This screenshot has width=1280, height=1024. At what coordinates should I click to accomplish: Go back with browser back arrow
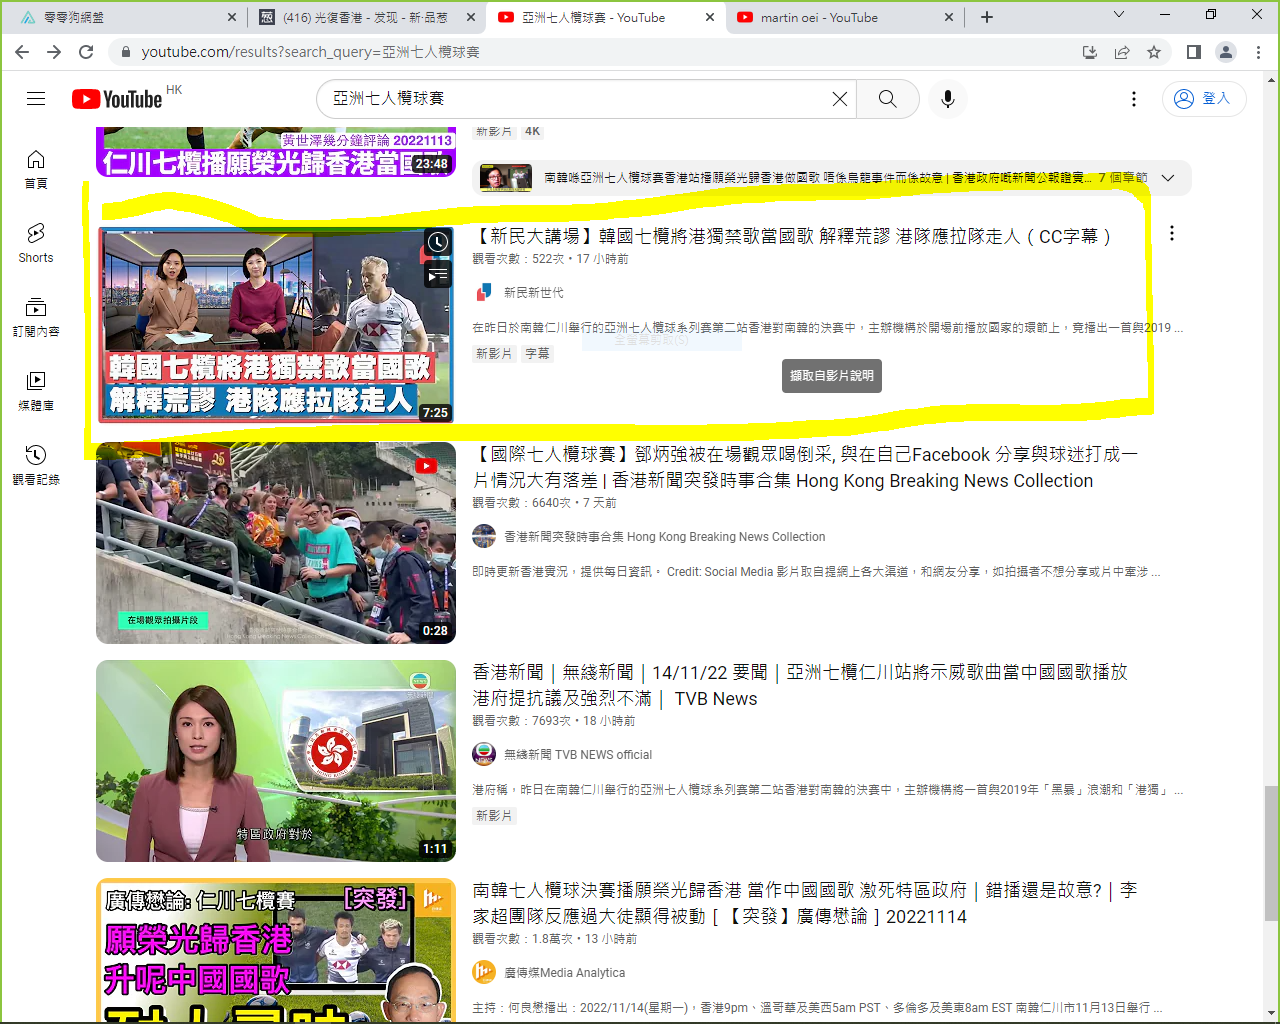(22, 52)
